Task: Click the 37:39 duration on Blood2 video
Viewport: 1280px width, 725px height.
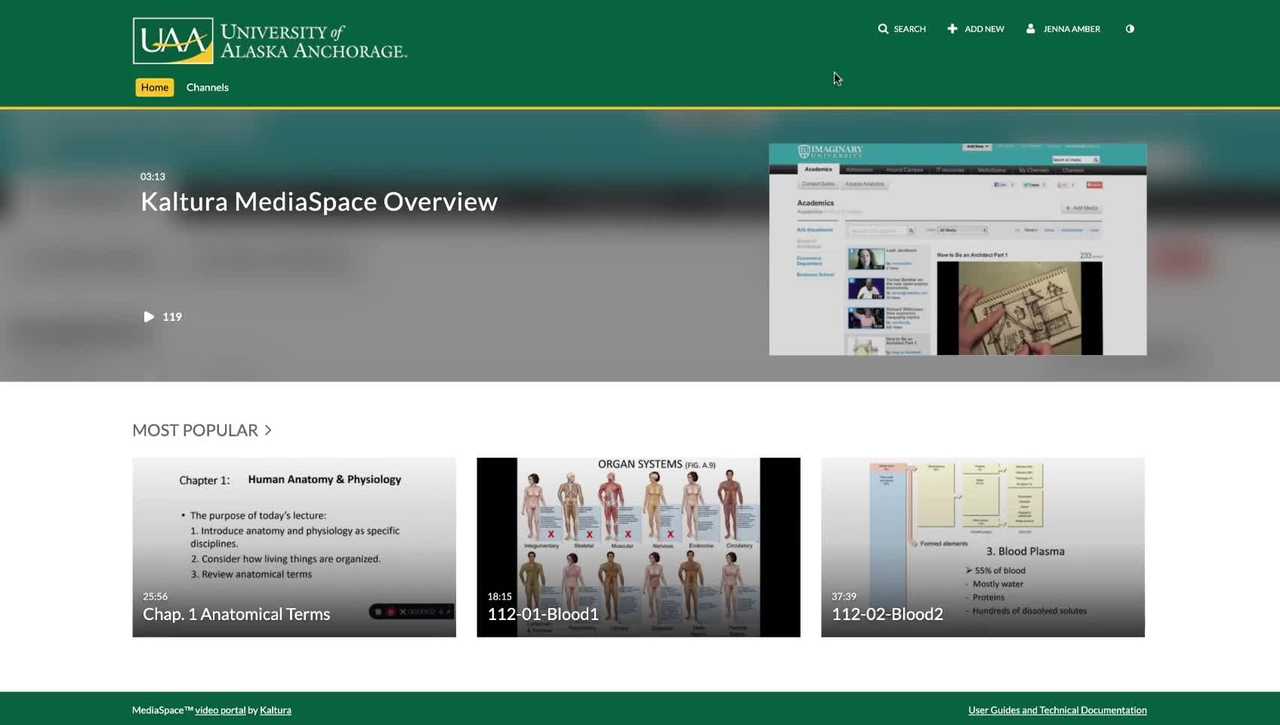Action: pos(844,597)
